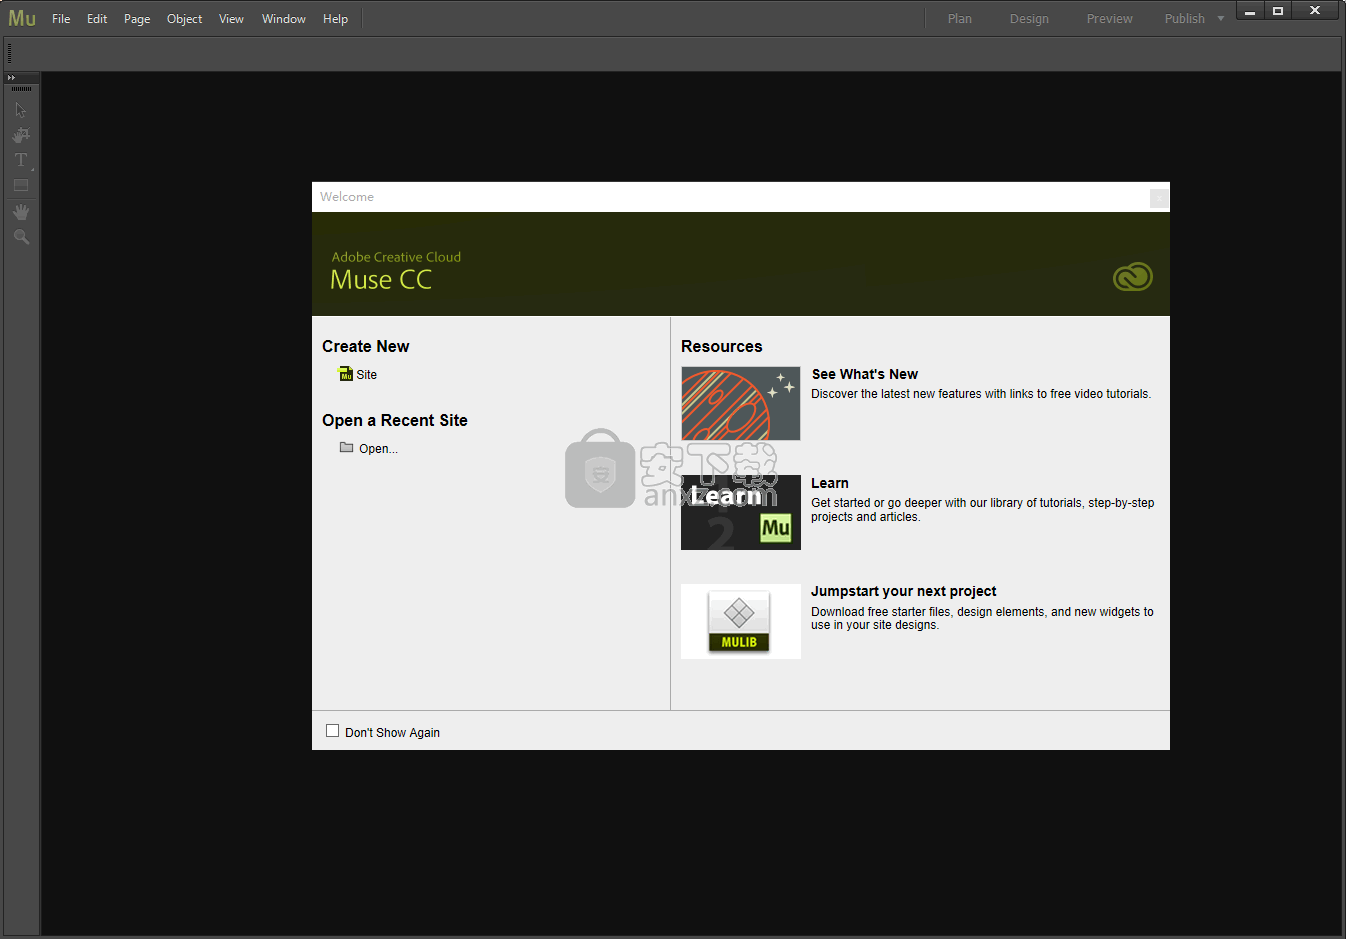Click the Creative Cloud logo icon
1346x939 pixels.
(x=1133, y=277)
